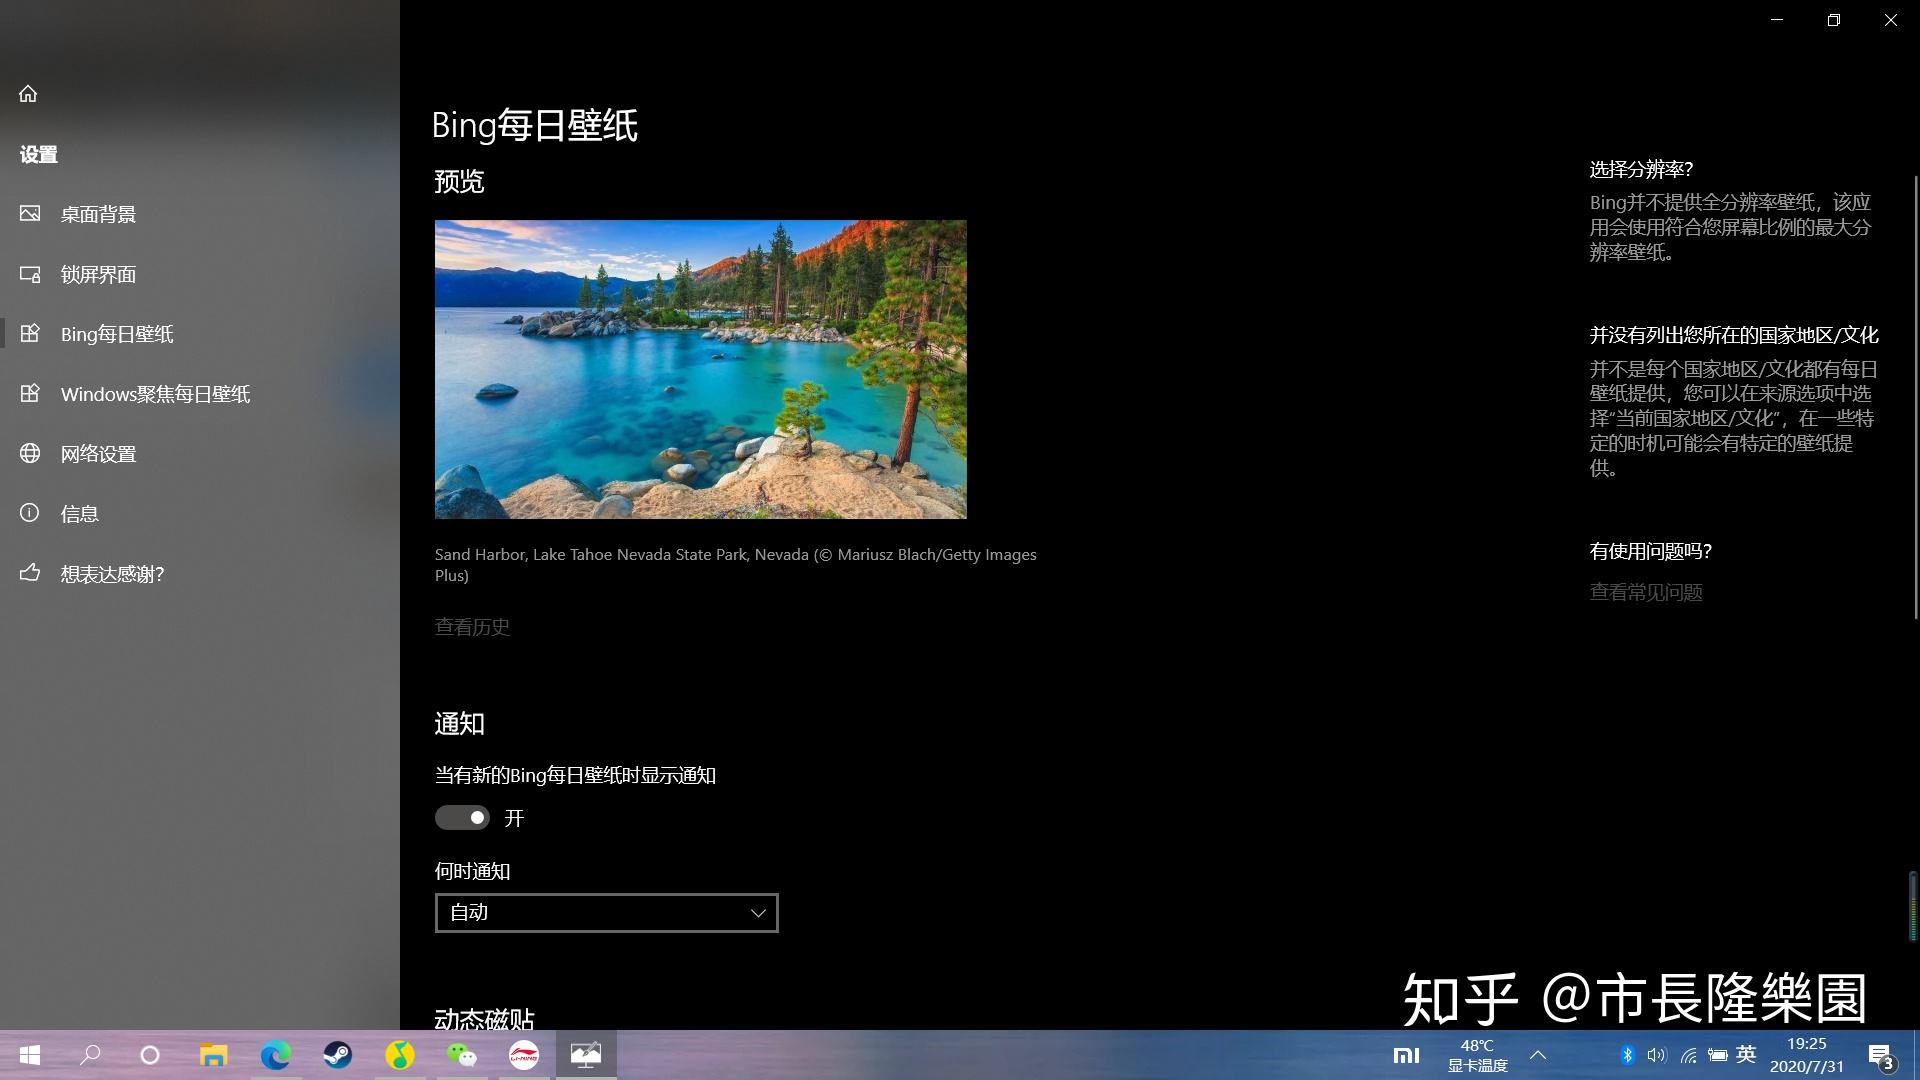Select Bing每日壁纸 in the sidebar
This screenshot has width=1920, height=1080.
(200, 334)
